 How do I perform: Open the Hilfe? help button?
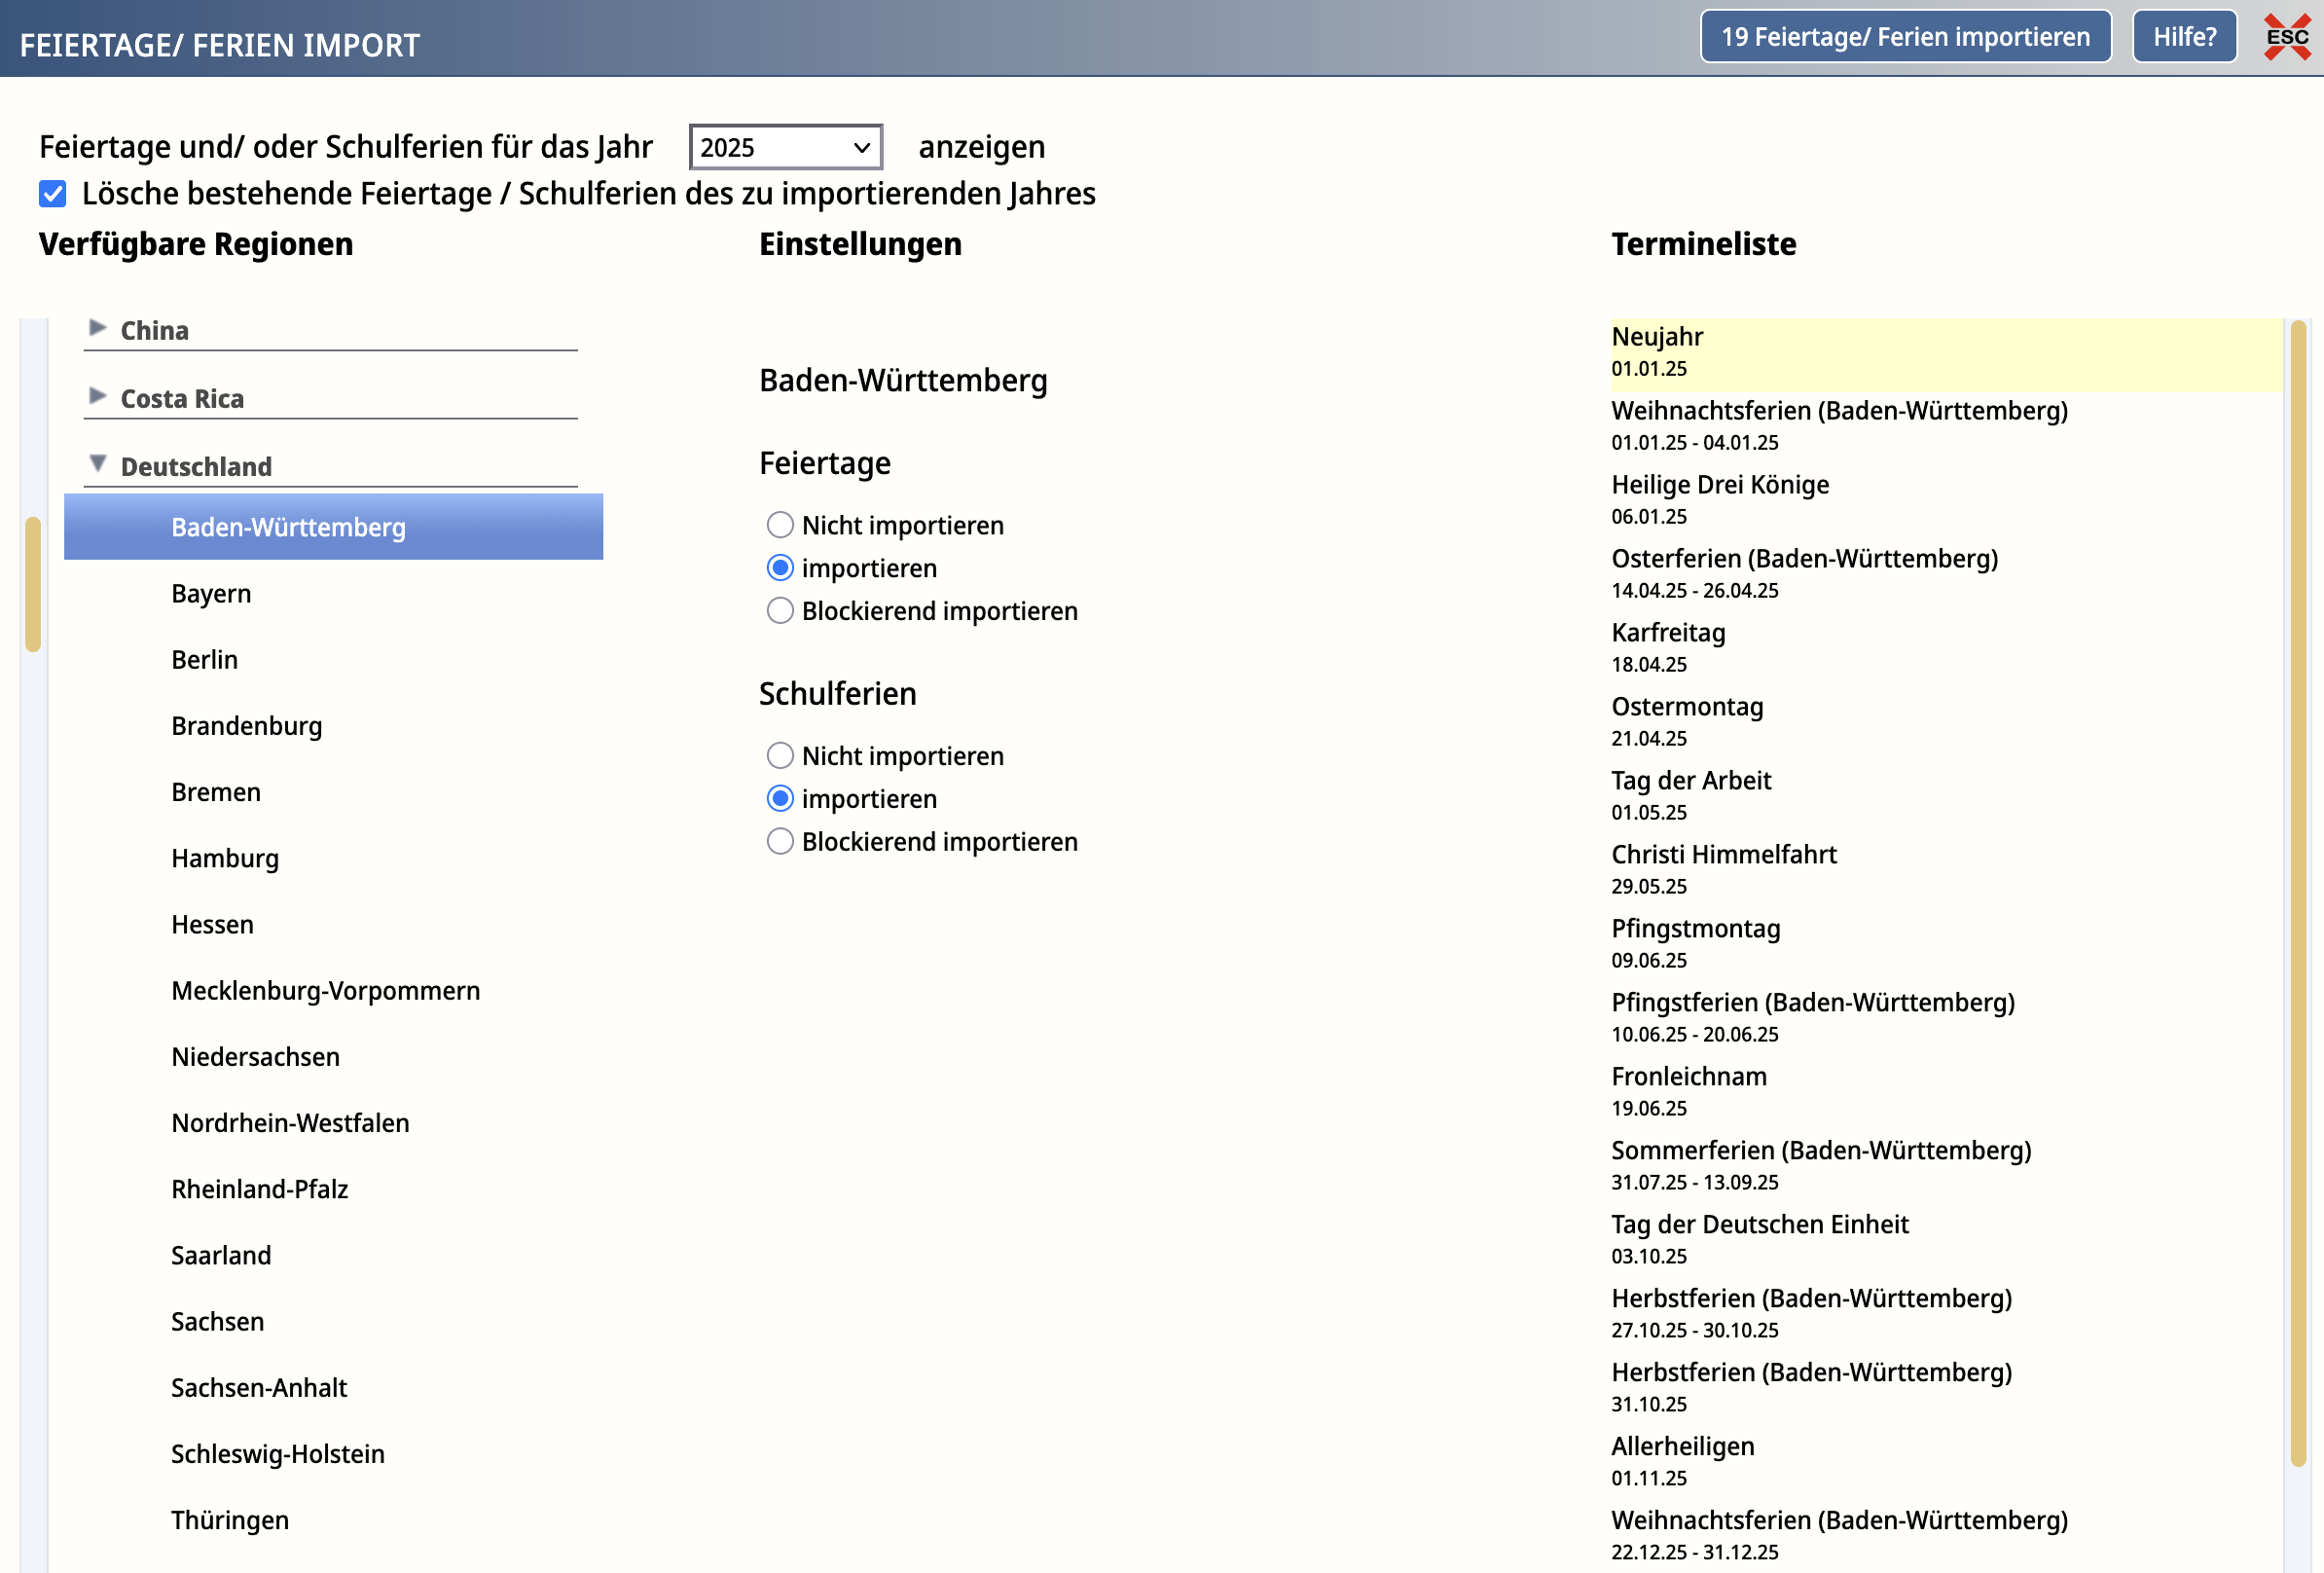[x=2184, y=37]
